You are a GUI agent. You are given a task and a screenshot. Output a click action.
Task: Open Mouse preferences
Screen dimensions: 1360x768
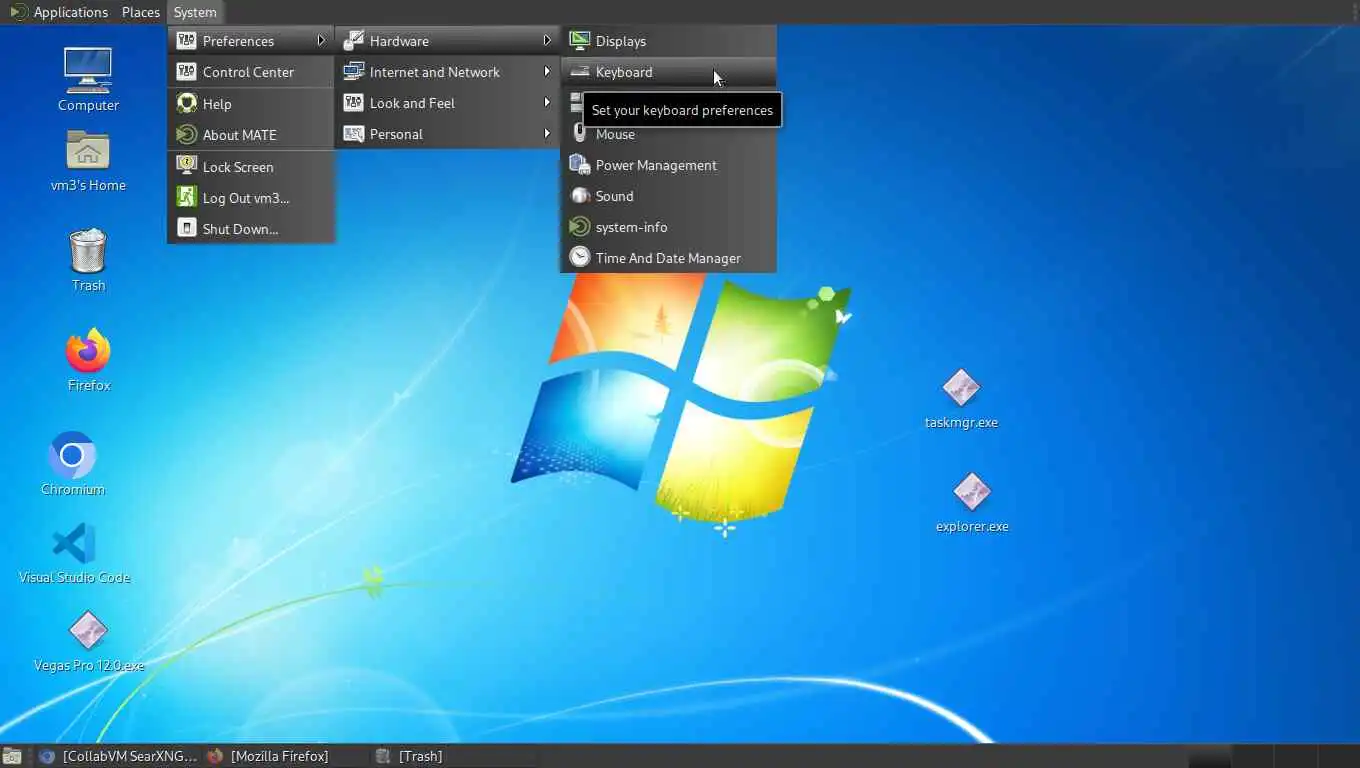coord(668,134)
